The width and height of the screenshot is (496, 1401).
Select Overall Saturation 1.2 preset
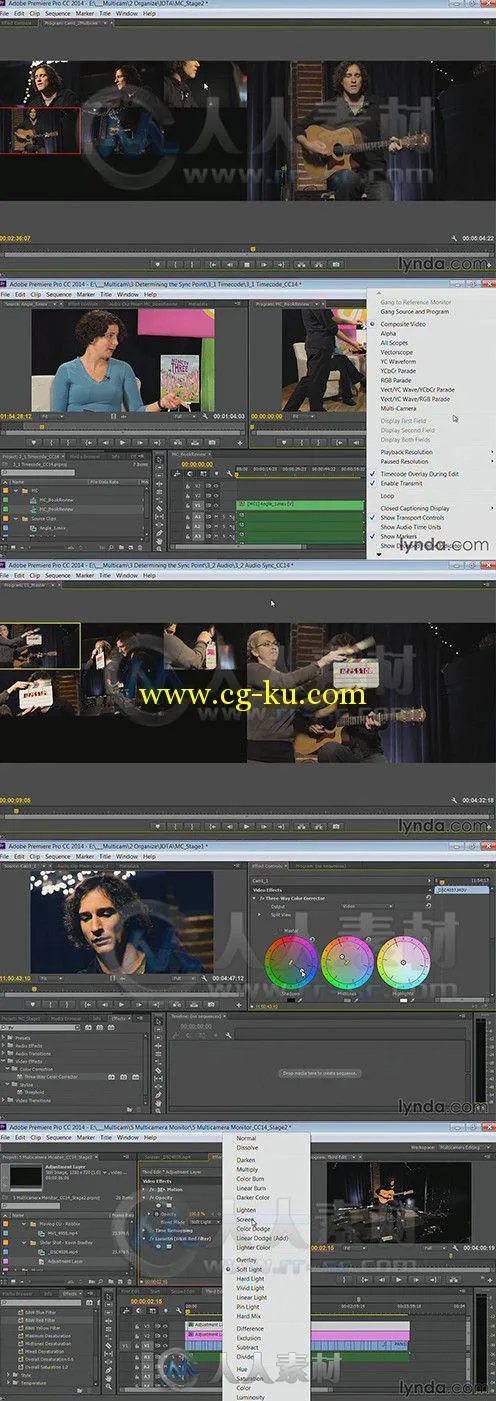tap(46, 1369)
